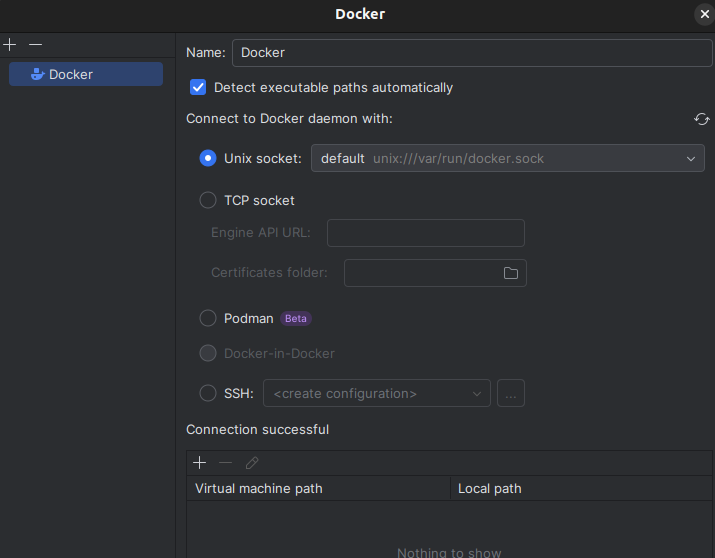
Task: Select the SSH radio button
Action: [208, 393]
